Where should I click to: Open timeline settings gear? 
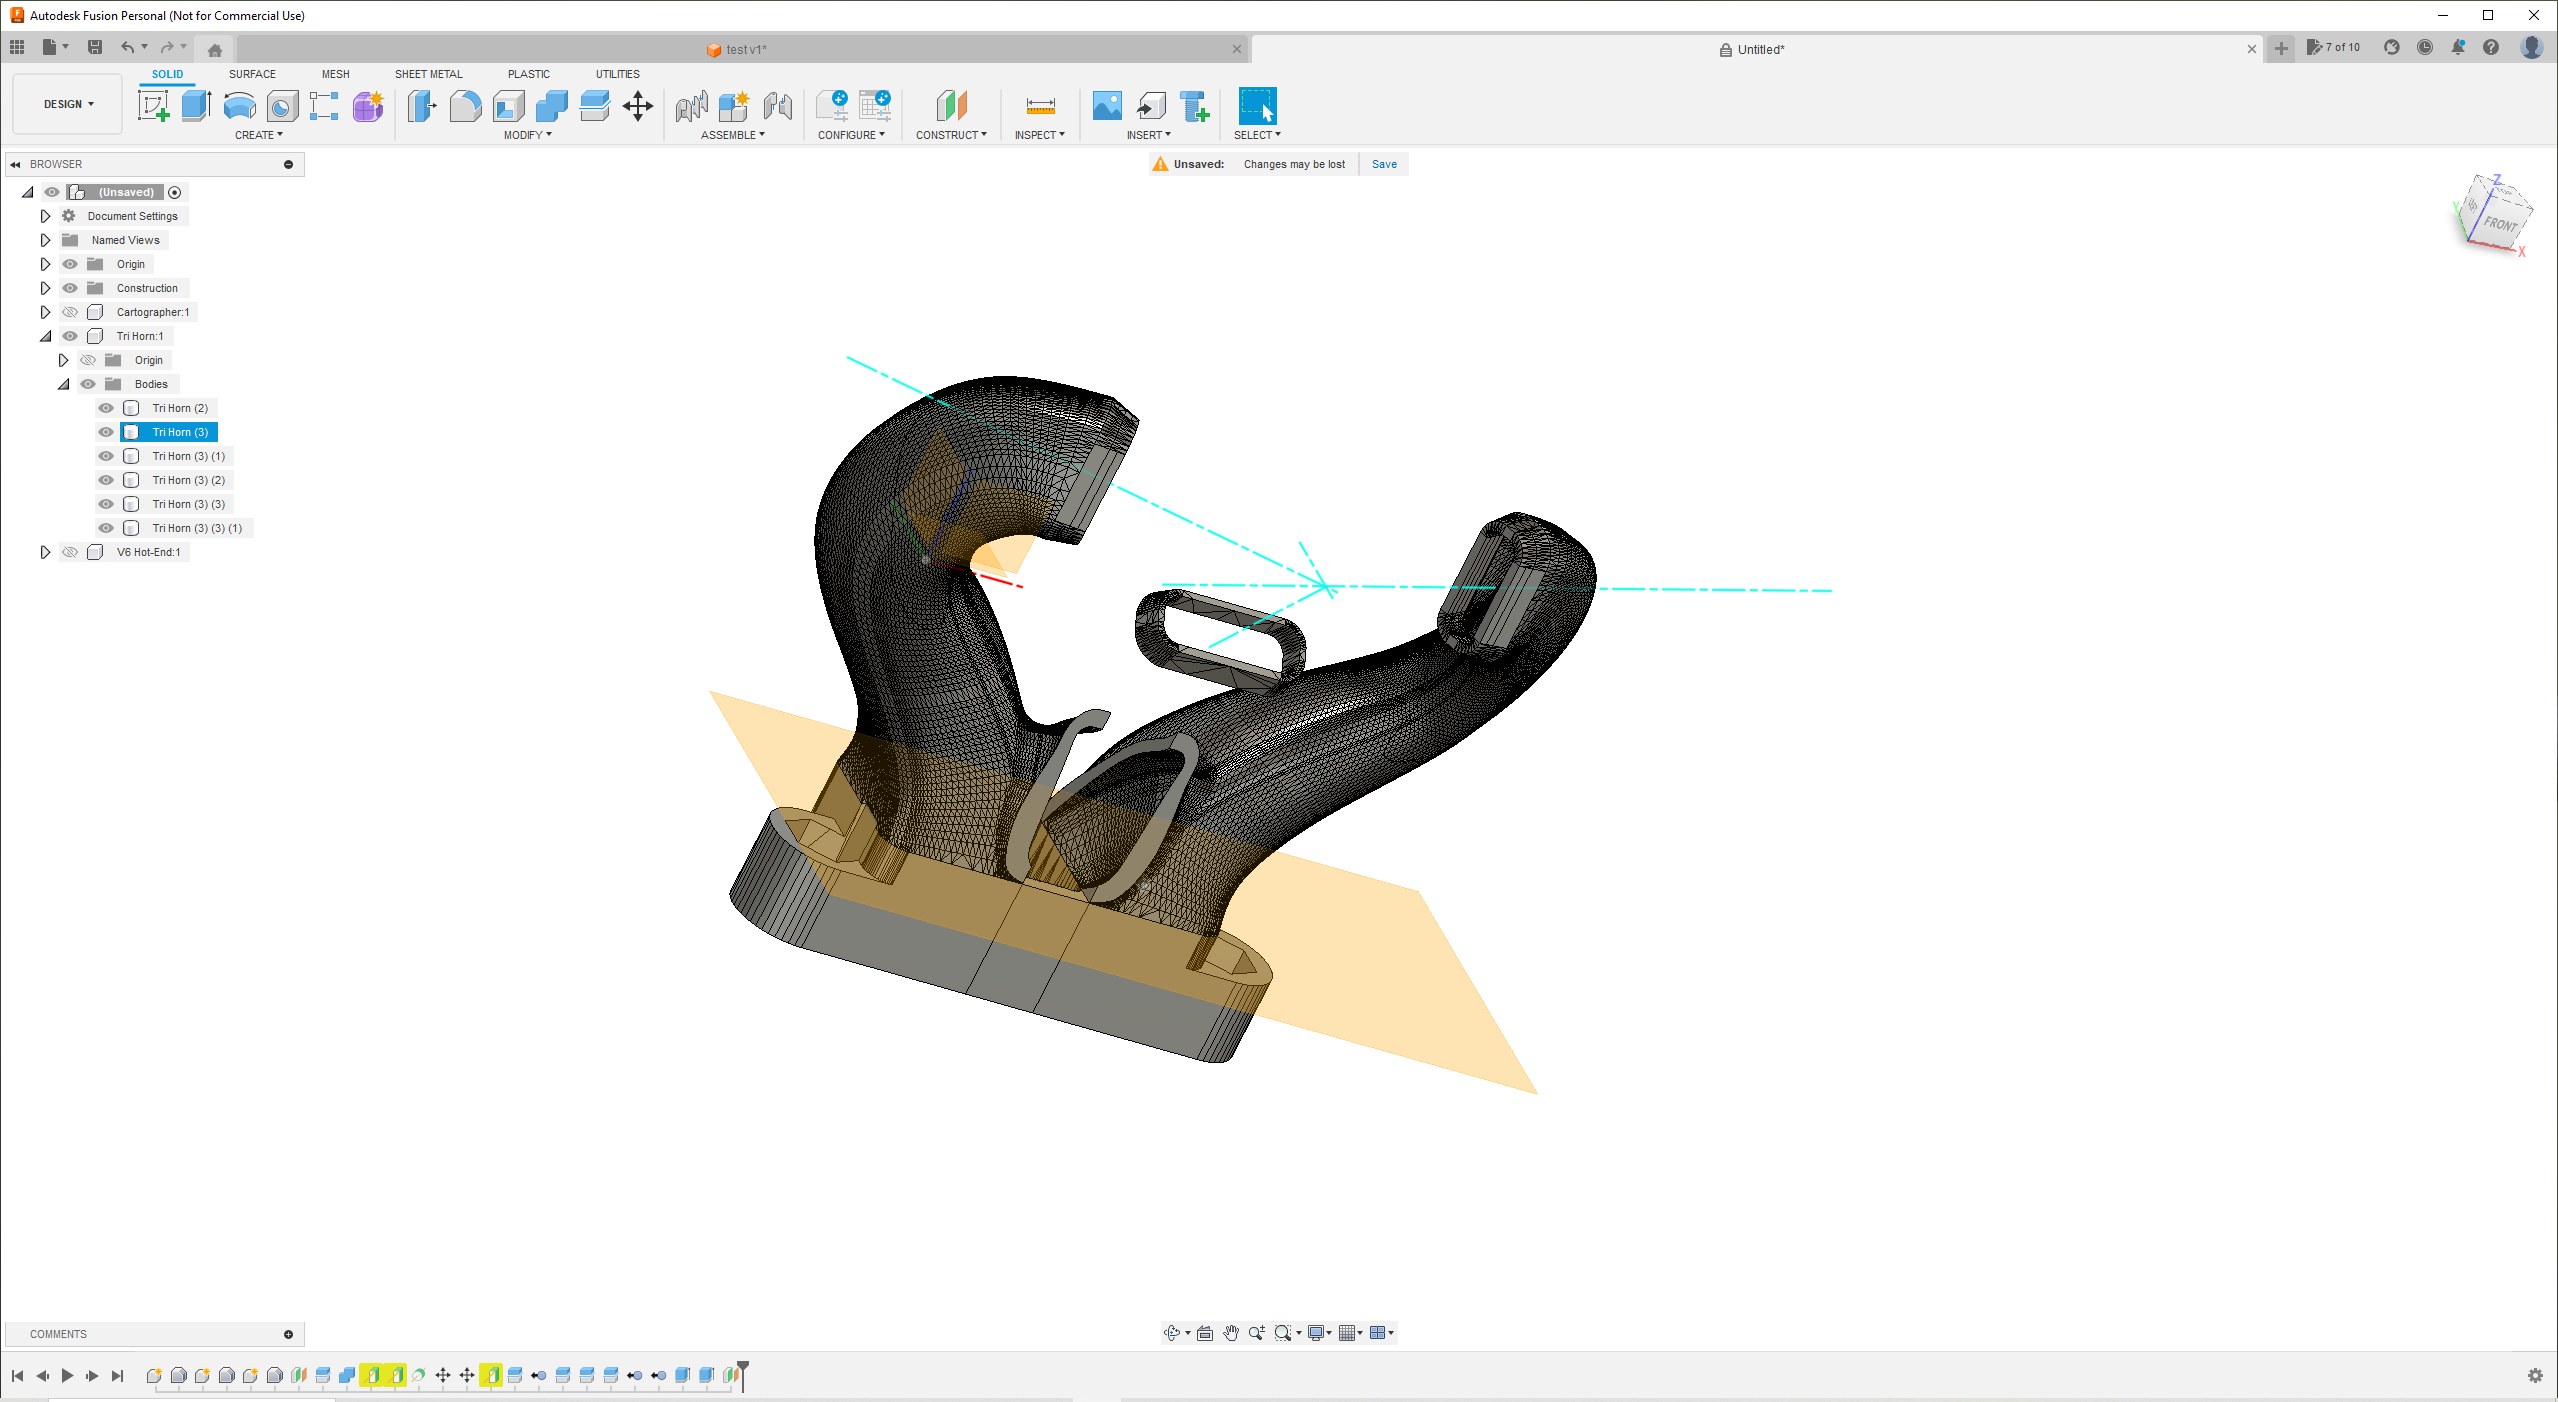coord(2535,1376)
